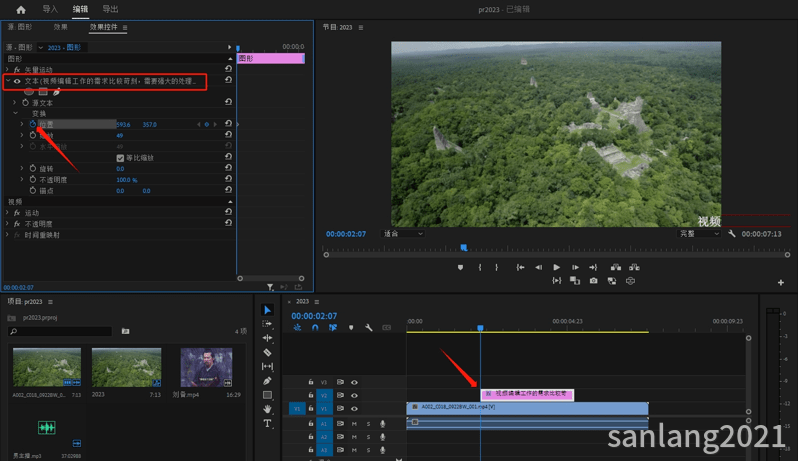
Task: Click the Export Frame camera icon
Action: pos(593,281)
